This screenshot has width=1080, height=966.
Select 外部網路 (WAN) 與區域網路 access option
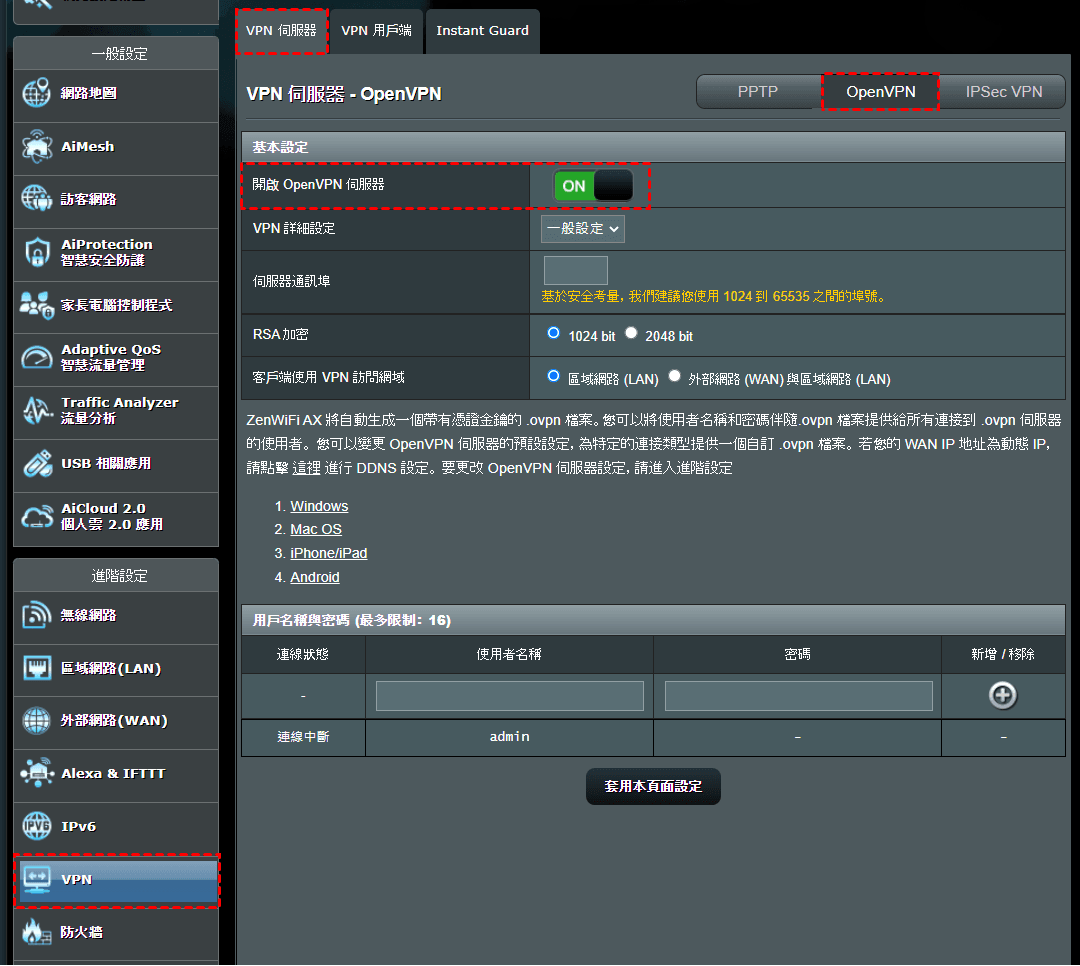[x=675, y=377]
